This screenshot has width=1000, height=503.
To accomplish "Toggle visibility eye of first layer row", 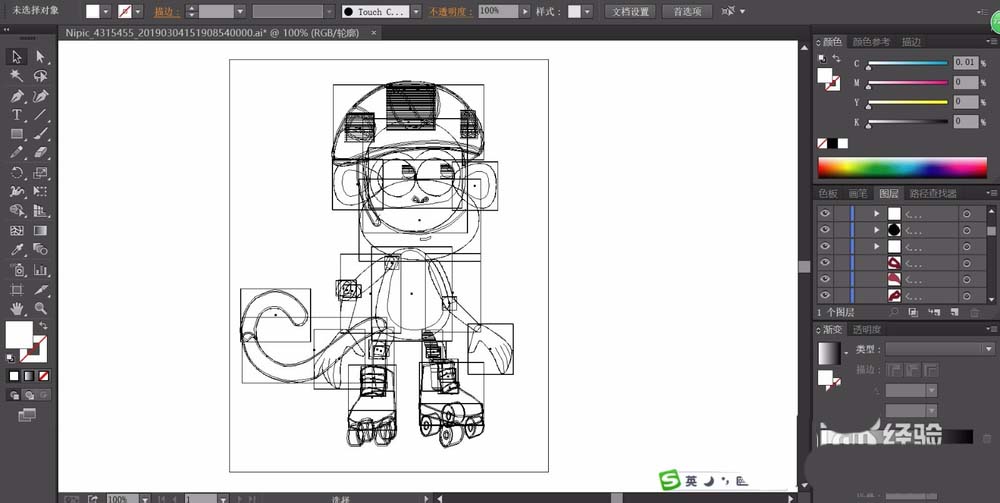I will (825, 213).
